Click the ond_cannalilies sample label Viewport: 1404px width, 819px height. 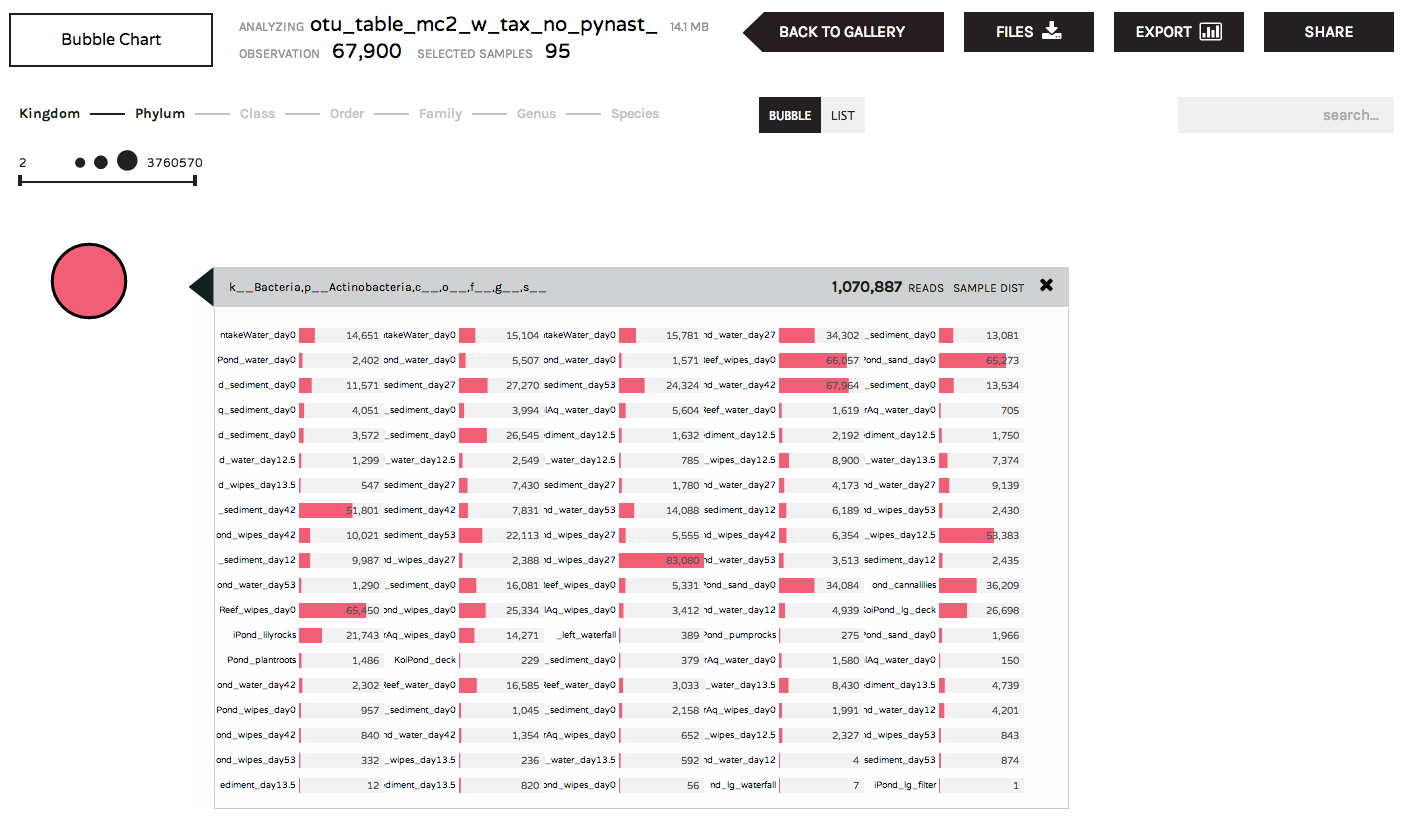tap(904, 585)
